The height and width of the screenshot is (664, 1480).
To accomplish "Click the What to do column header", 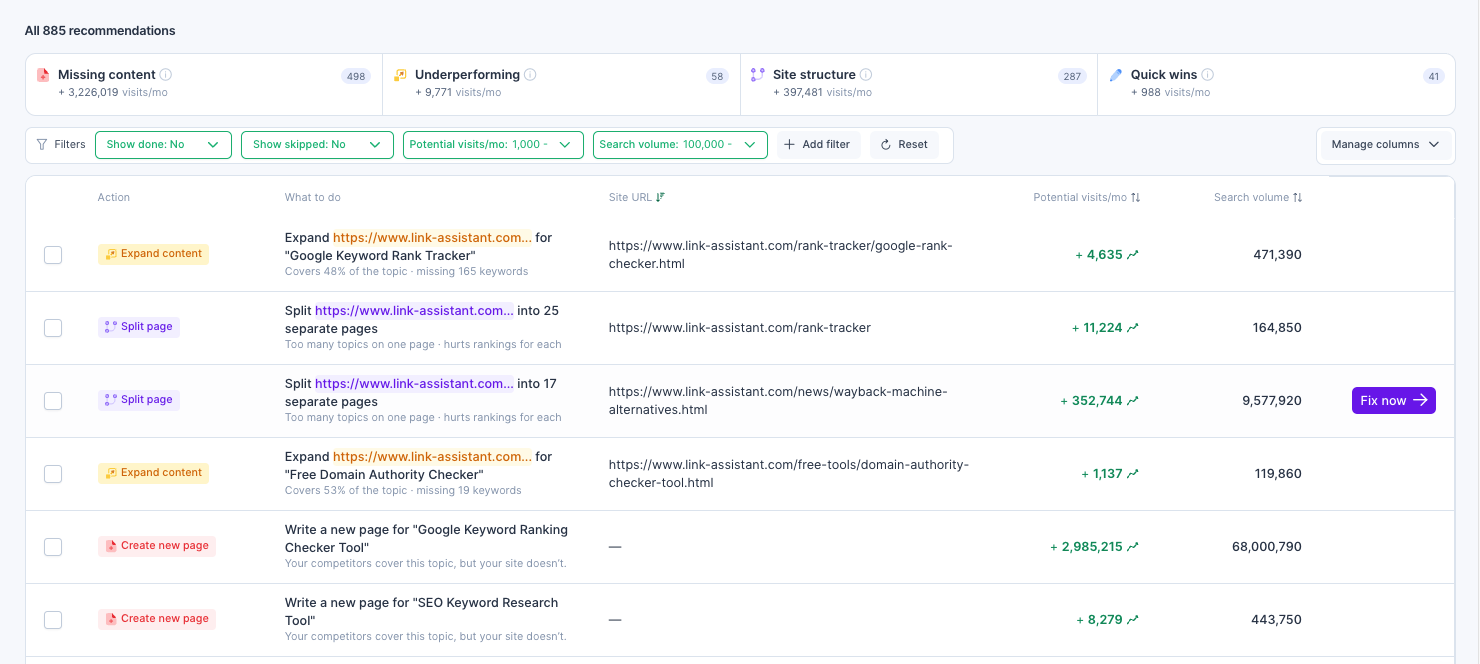I will point(313,197).
